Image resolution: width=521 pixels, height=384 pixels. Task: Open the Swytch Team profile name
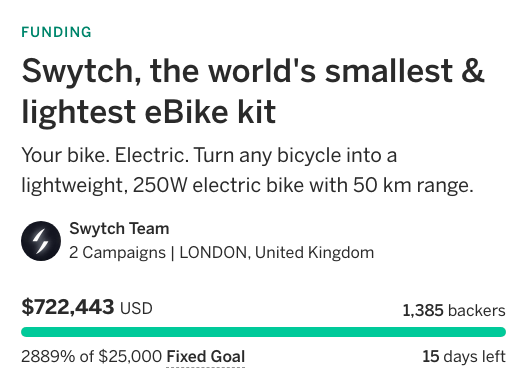(x=119, y=229)
